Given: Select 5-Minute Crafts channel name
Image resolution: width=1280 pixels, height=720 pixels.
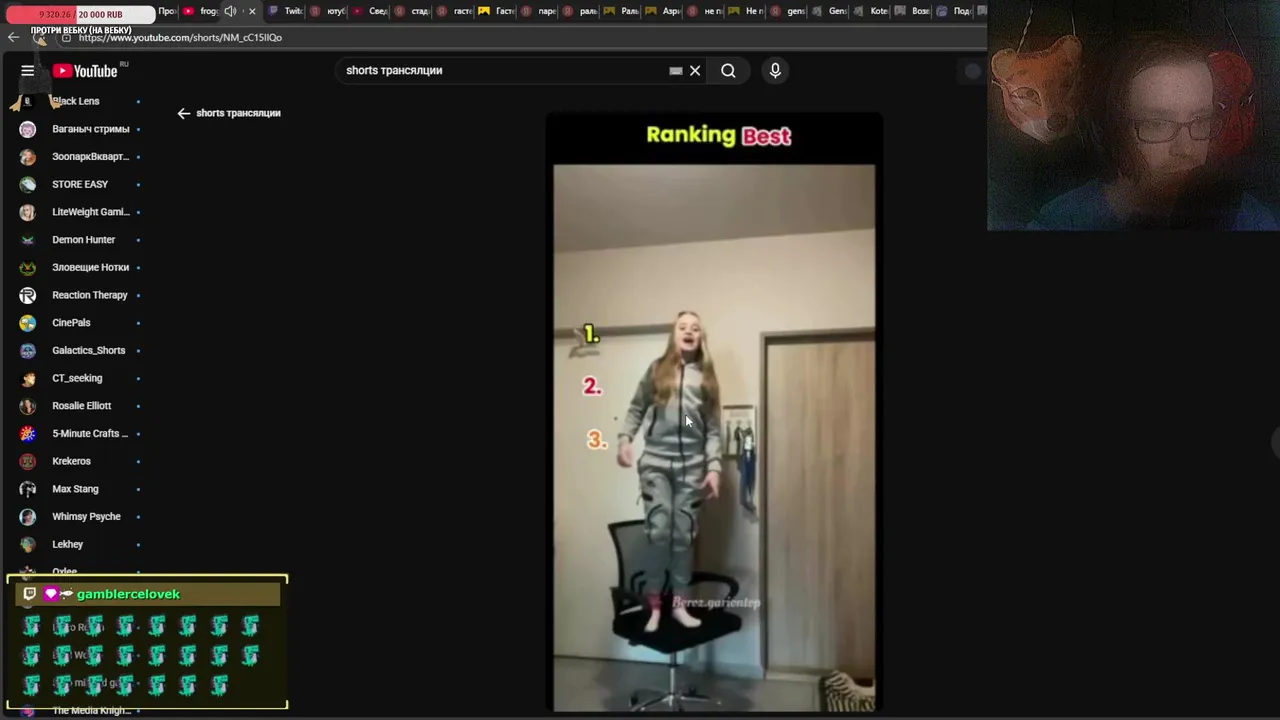Looking at the screenshot, I should (x=90, y=433).
